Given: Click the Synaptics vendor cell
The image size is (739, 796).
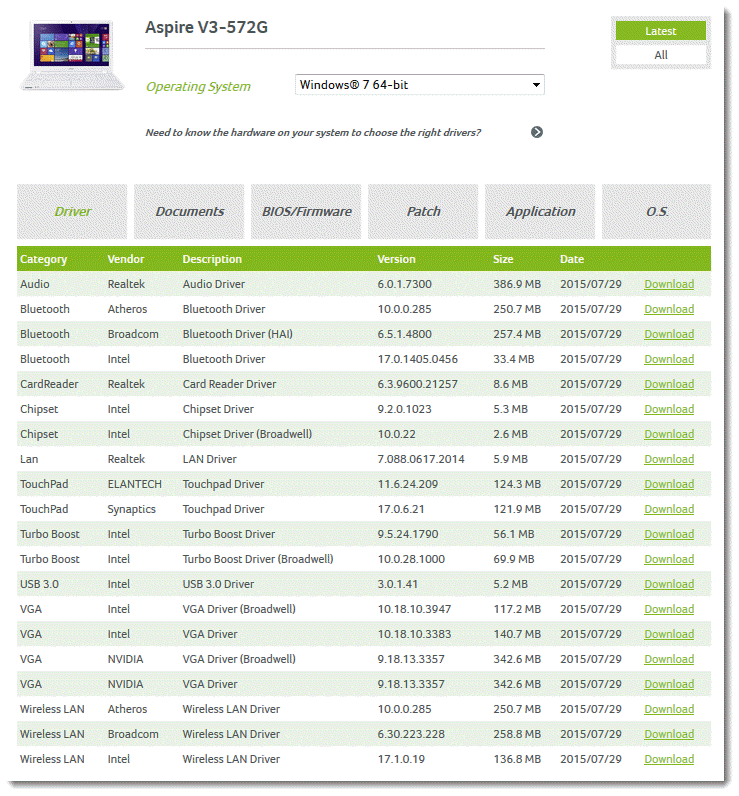Looking at the screenshot, I should coord(131,509).
